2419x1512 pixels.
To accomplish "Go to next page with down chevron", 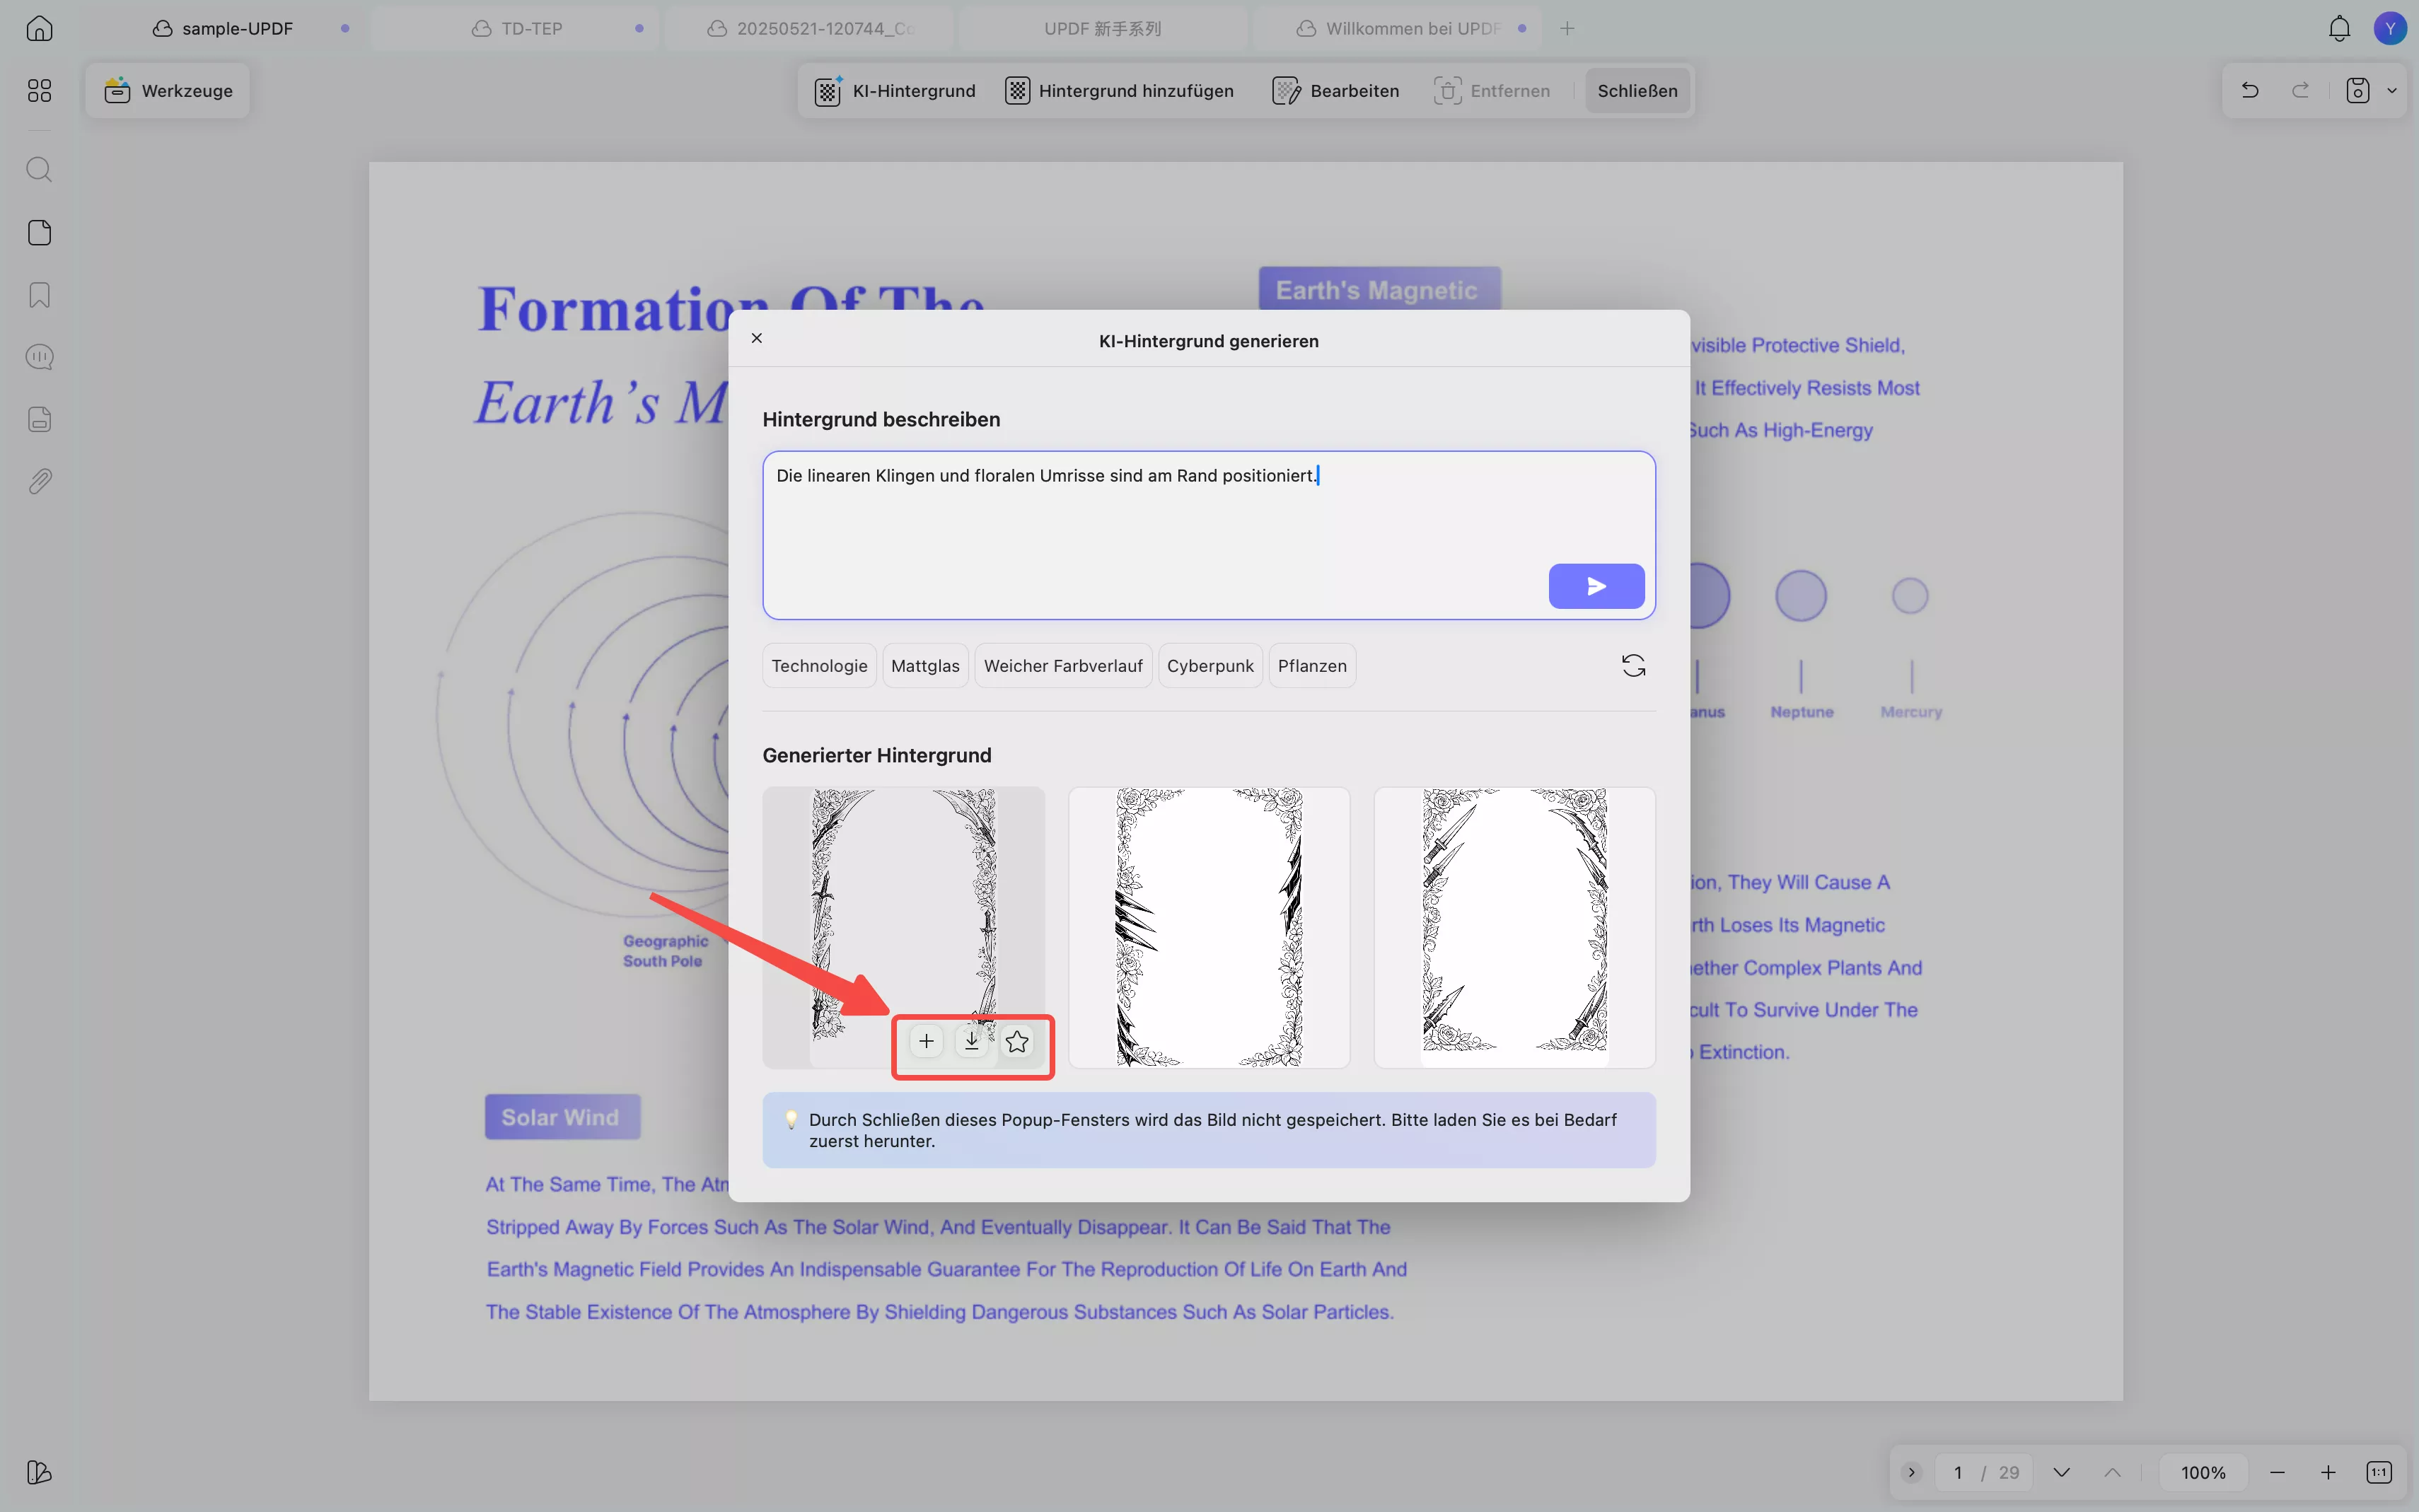I will click(2061, 1472).
